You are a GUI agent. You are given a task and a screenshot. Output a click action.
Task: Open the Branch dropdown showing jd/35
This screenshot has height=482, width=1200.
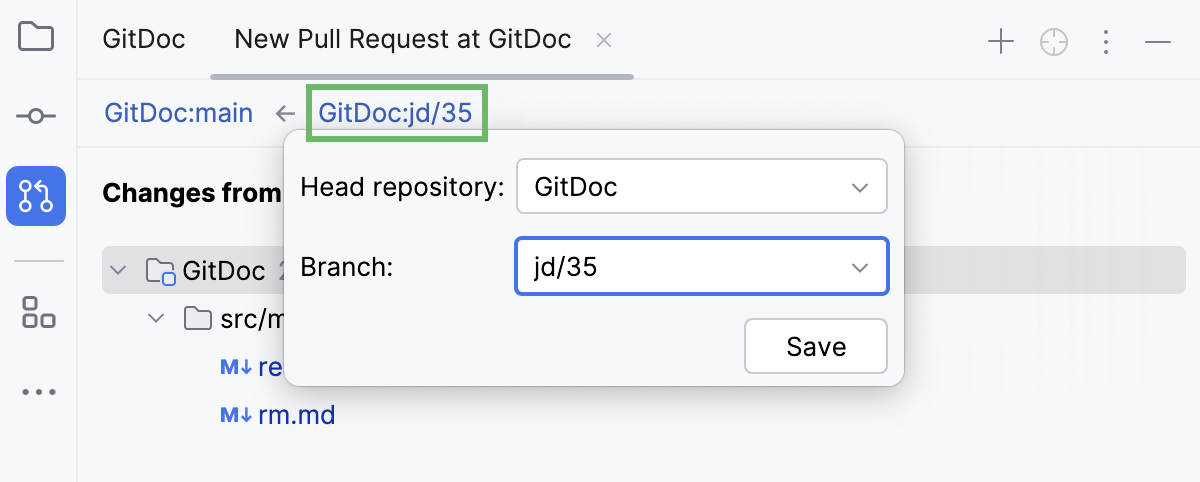pos(701,266)
